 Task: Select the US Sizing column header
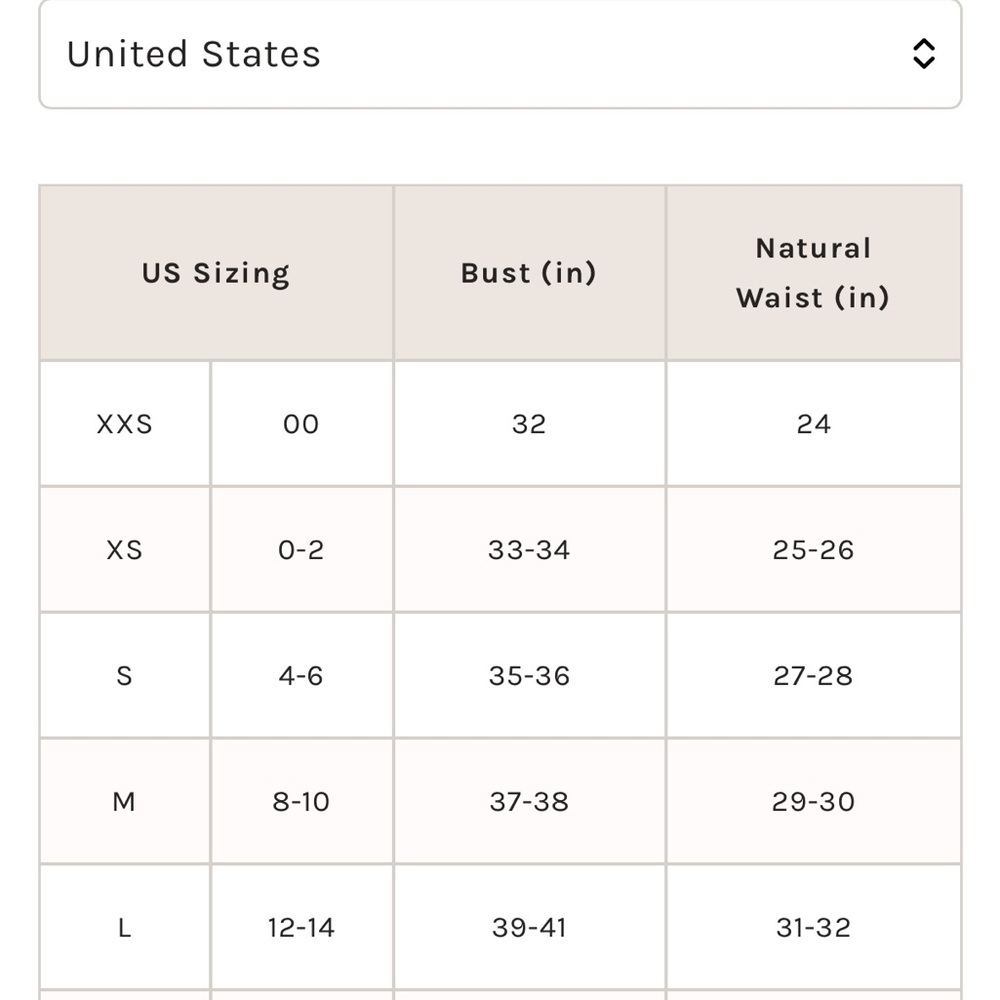(x=216, y=273)
